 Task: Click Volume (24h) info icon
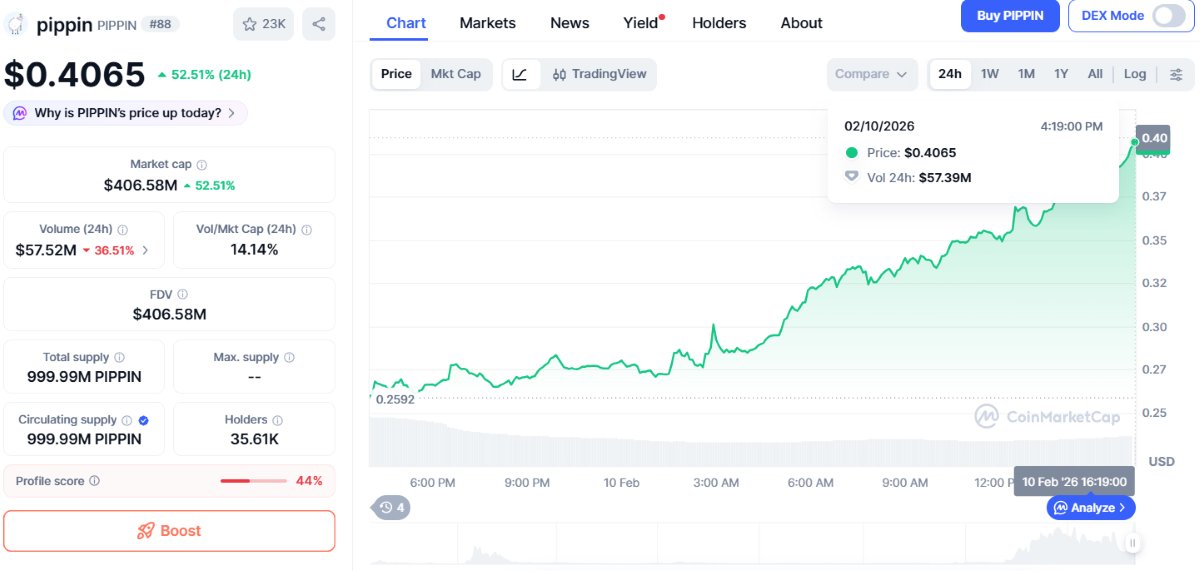(122, 230)
